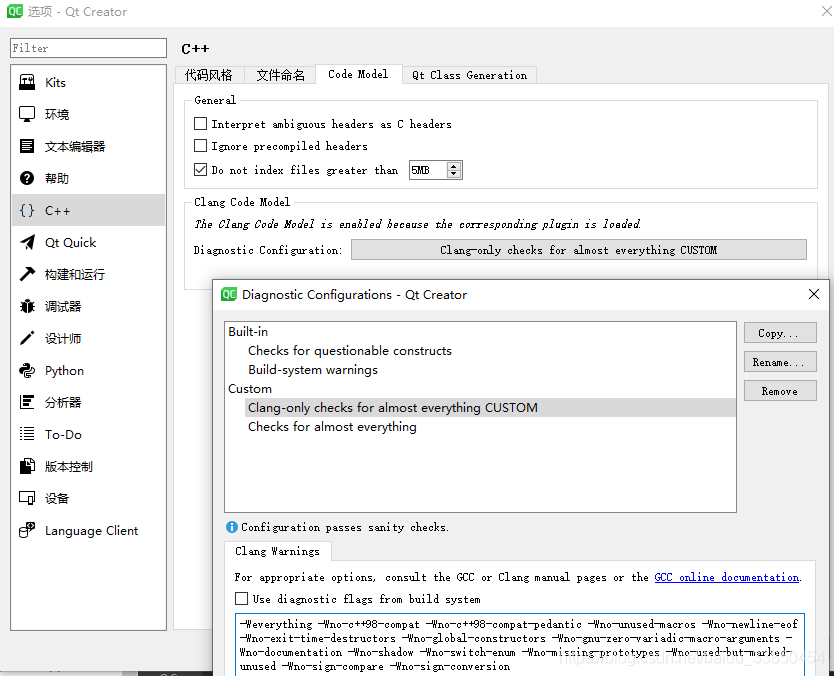Open the Kits settings icon
Image resolution: width=834 pixels, height=676 pixels.
coord(27,82)
